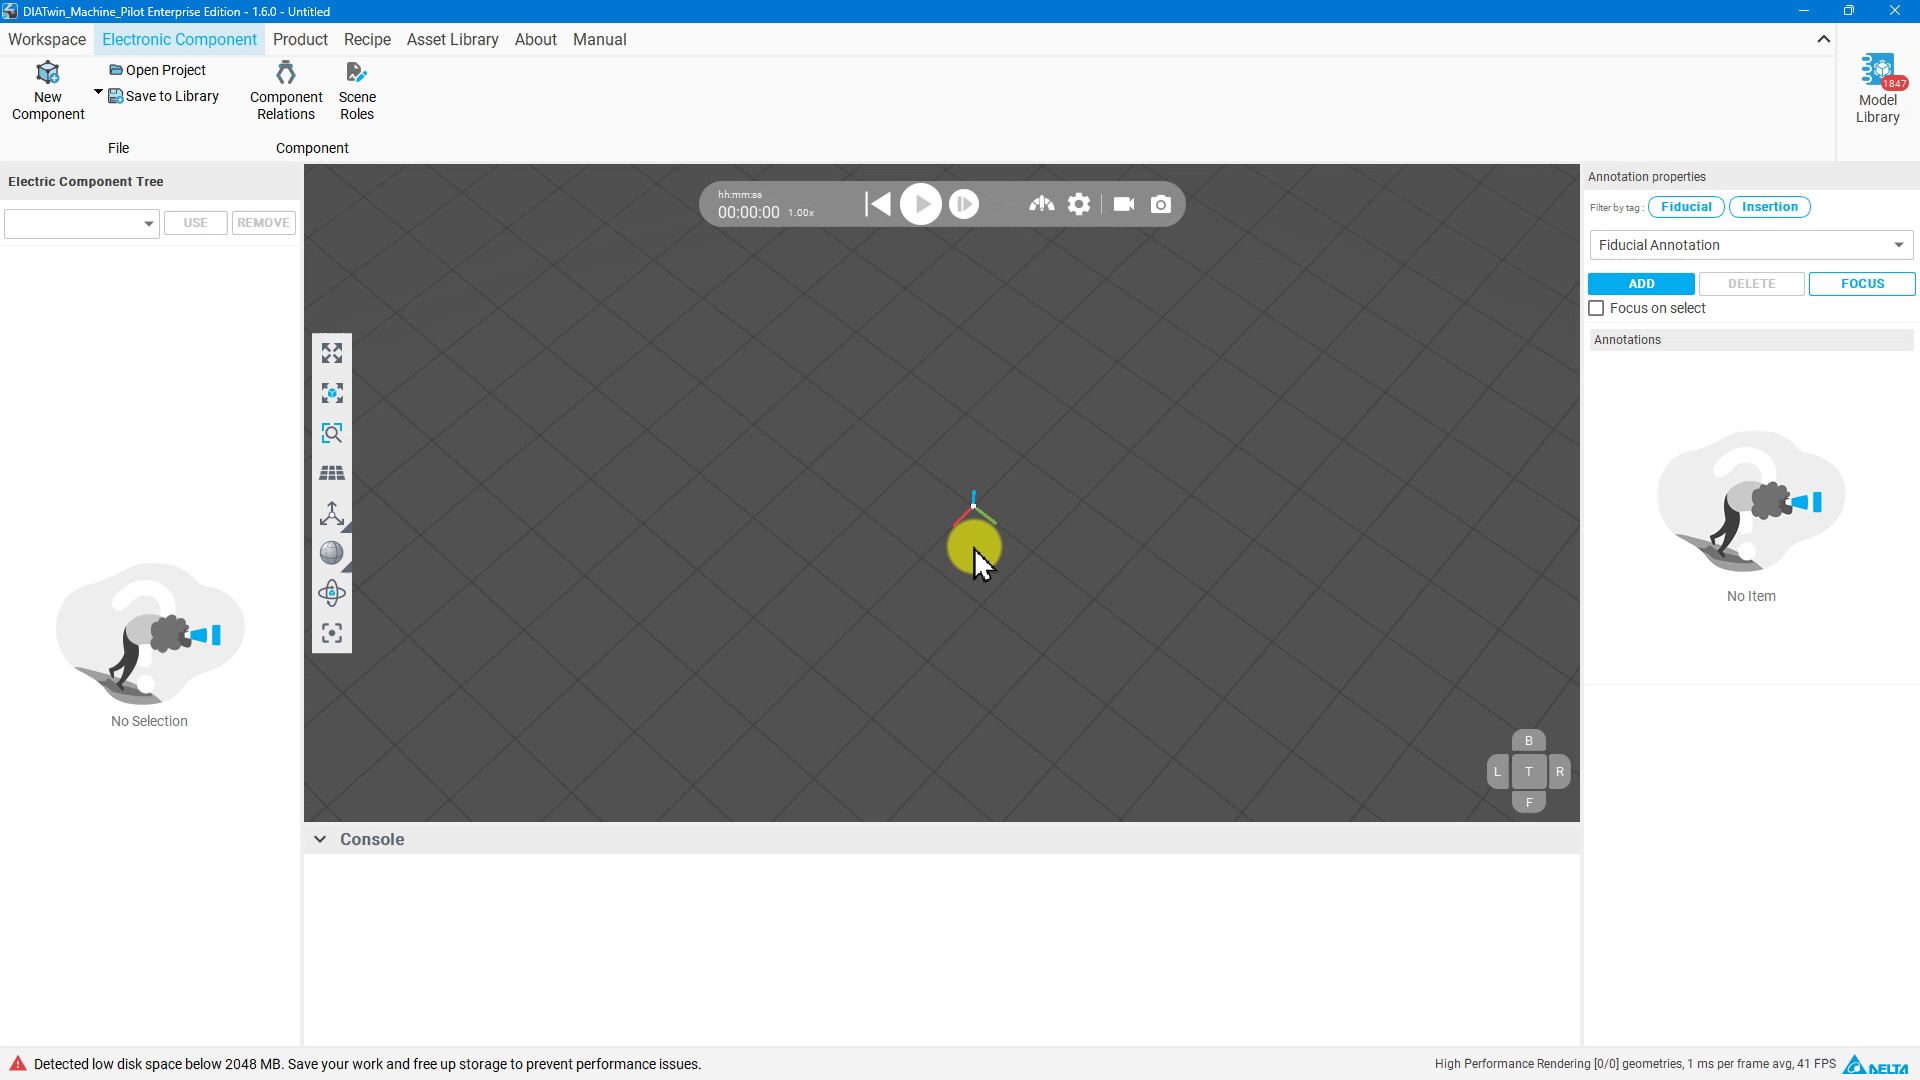Take a viewport snapshot
This screenshot has width=1920, height=1080.
(x=1160, y=204)
